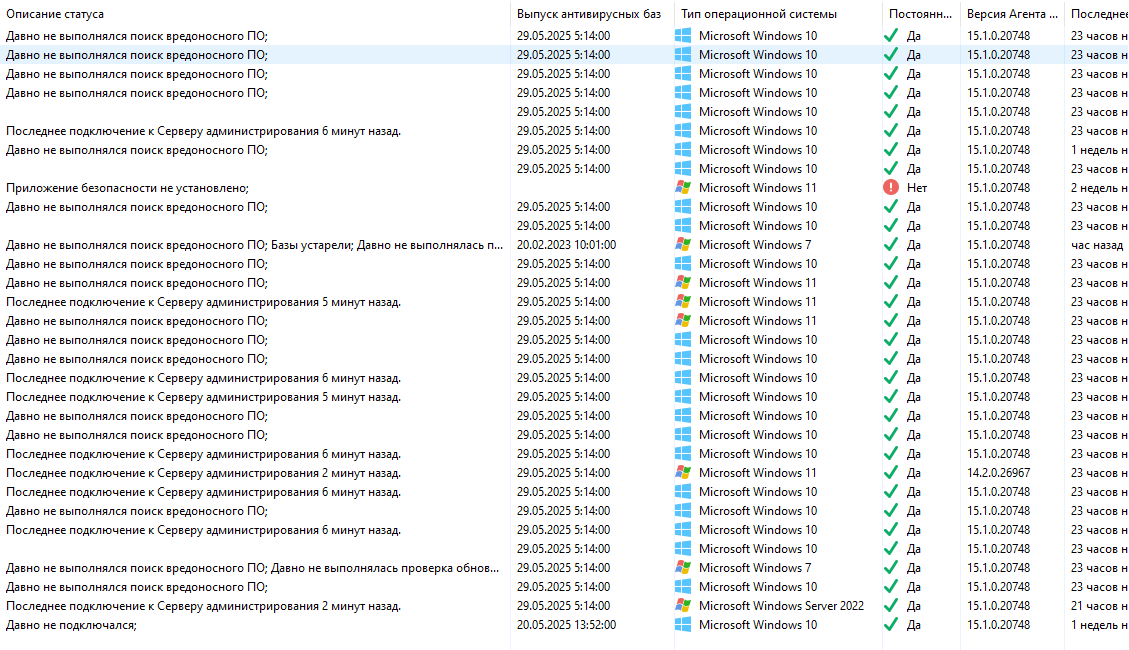
Task: Click green check in the 14.2.0.26967 agent row
Action: pyautogui.click(x=891, y=472)
